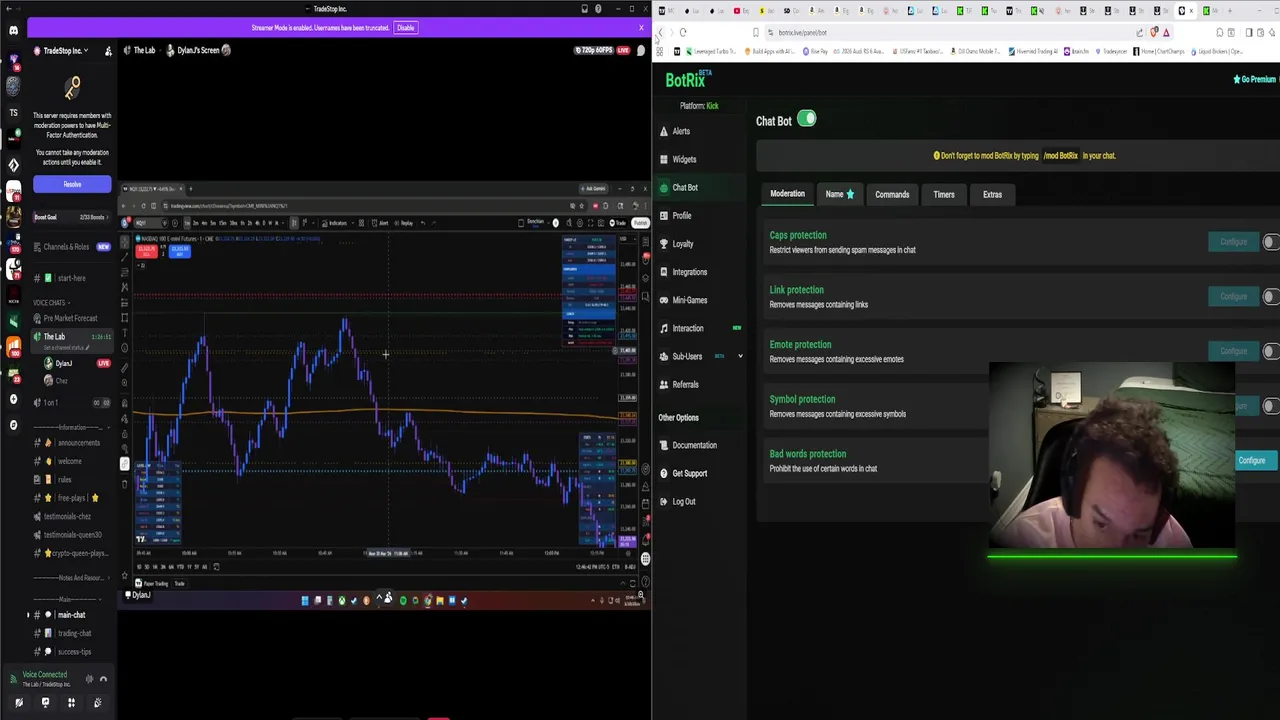Click the Go Premium link
The height and width of the screenshot is (720, 1280).
point(1257,79)
